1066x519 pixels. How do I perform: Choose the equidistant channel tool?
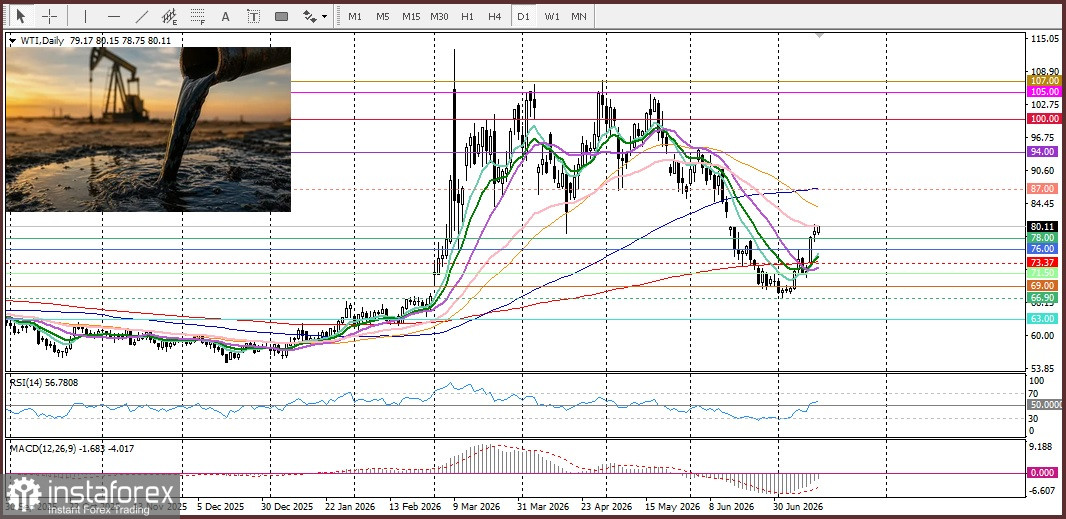(x=169, y=16)
